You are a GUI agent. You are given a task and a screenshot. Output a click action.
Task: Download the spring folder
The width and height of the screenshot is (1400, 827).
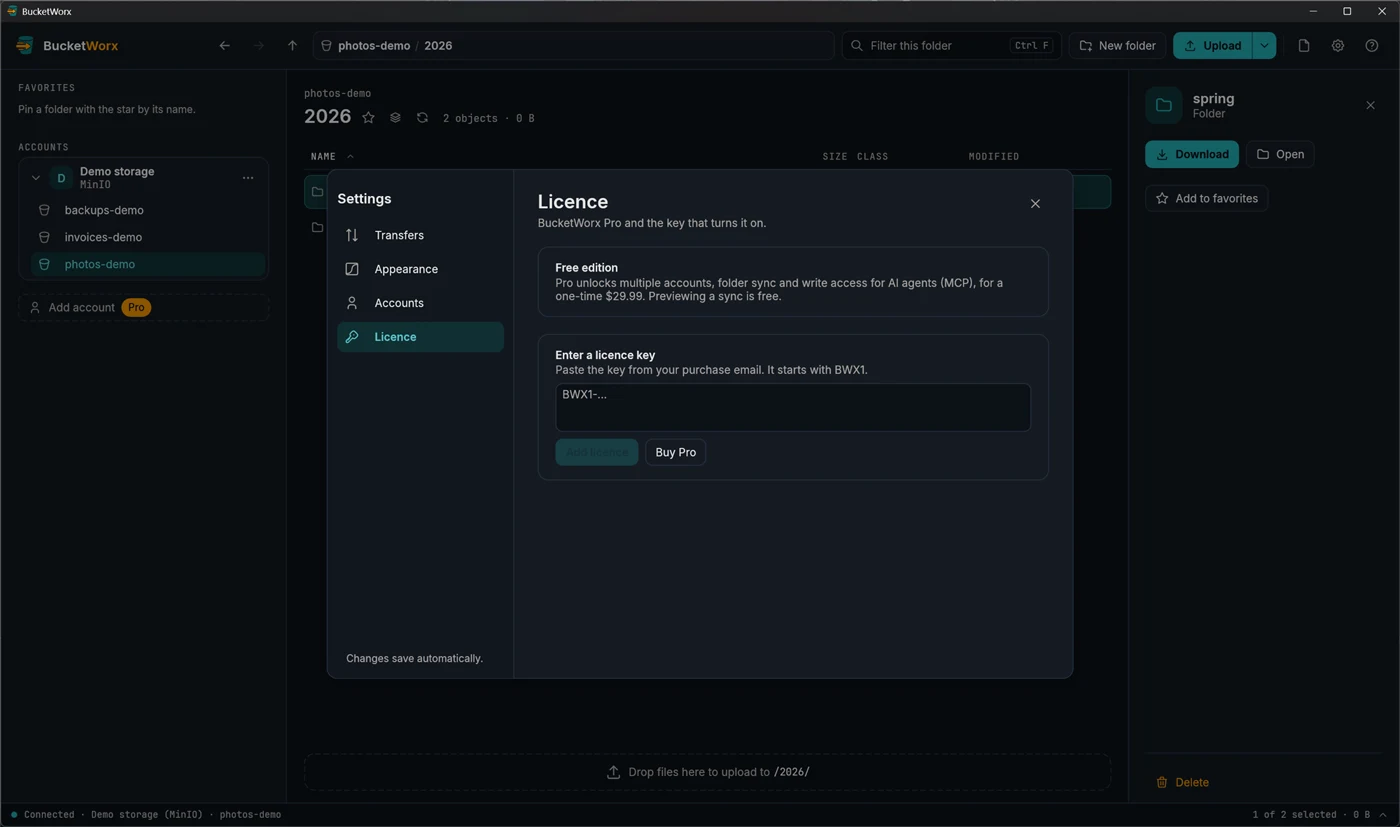click(1192, 154)
